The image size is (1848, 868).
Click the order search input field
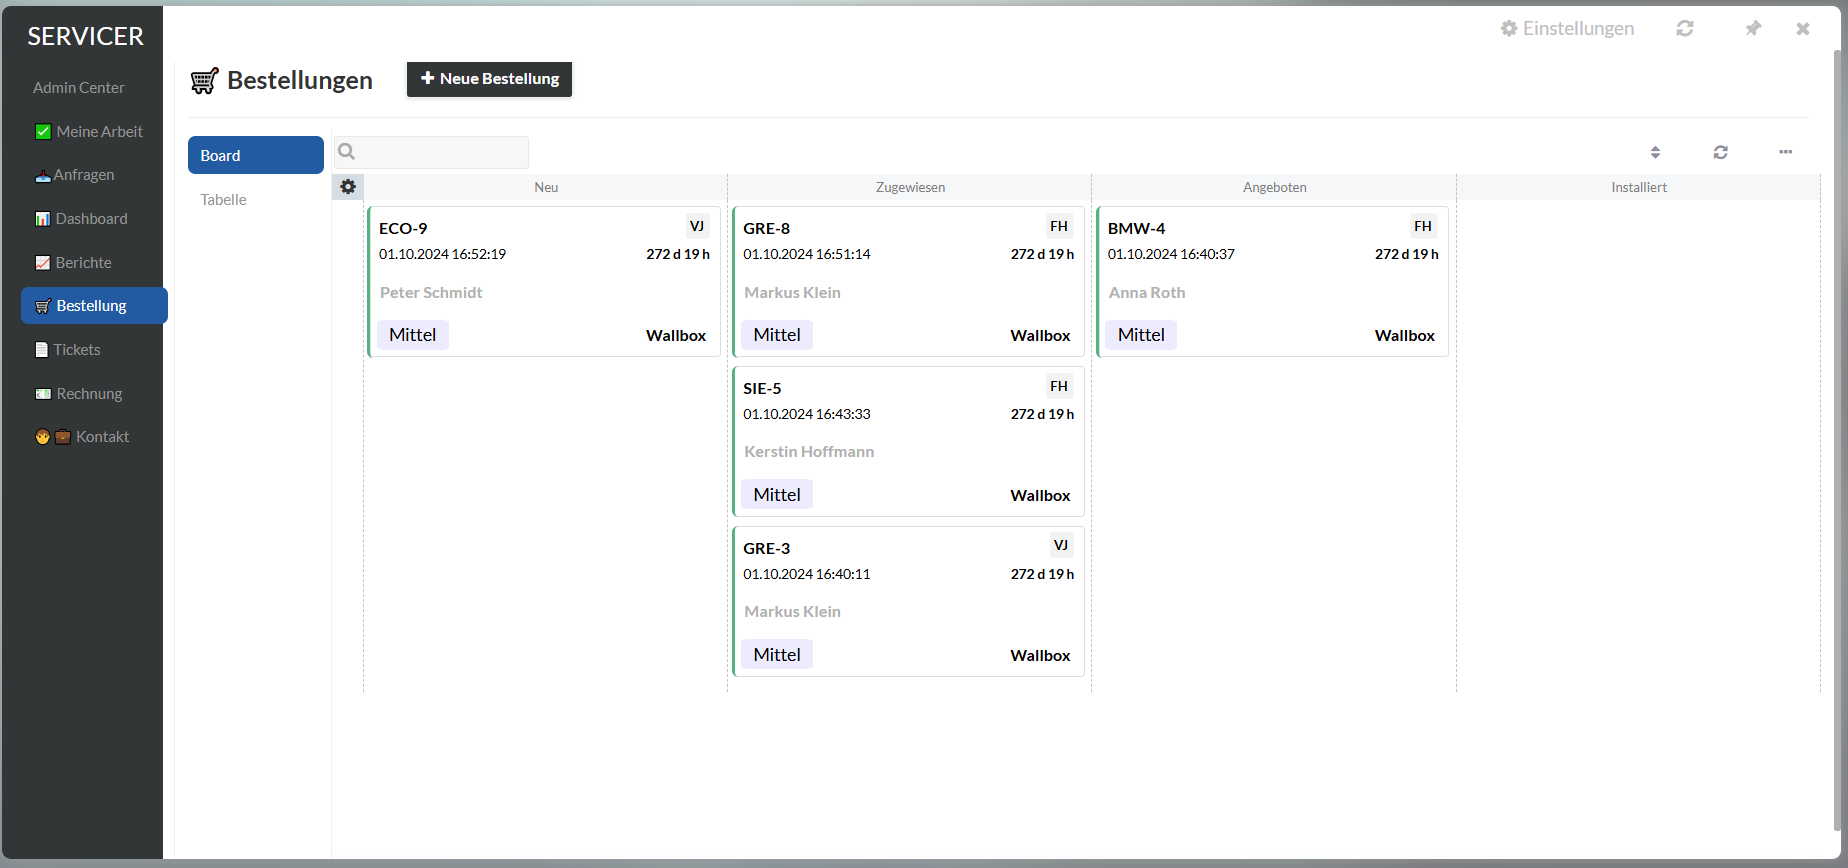[x=441, y=152]
